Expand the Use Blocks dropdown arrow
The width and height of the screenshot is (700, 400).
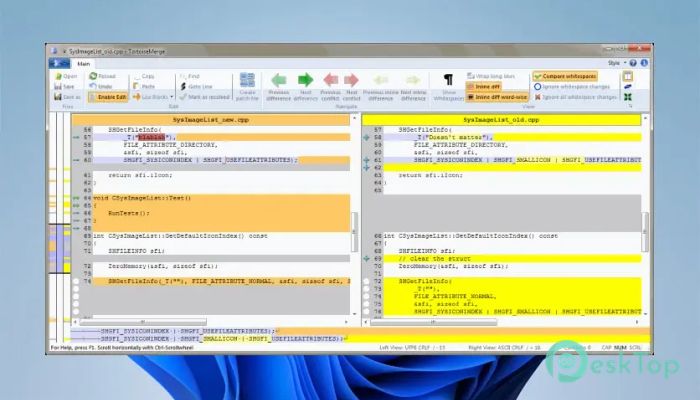click(x=171, y=97)
